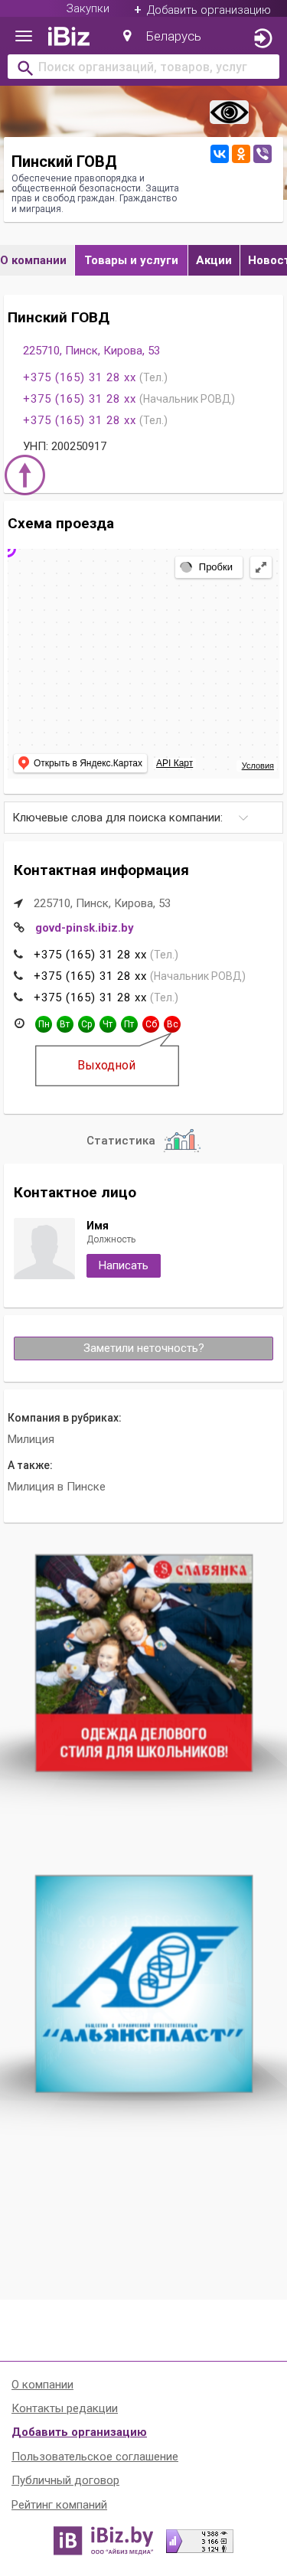
Task: Toggle Пробки traffic layer on map
Action: pos(207,567)
